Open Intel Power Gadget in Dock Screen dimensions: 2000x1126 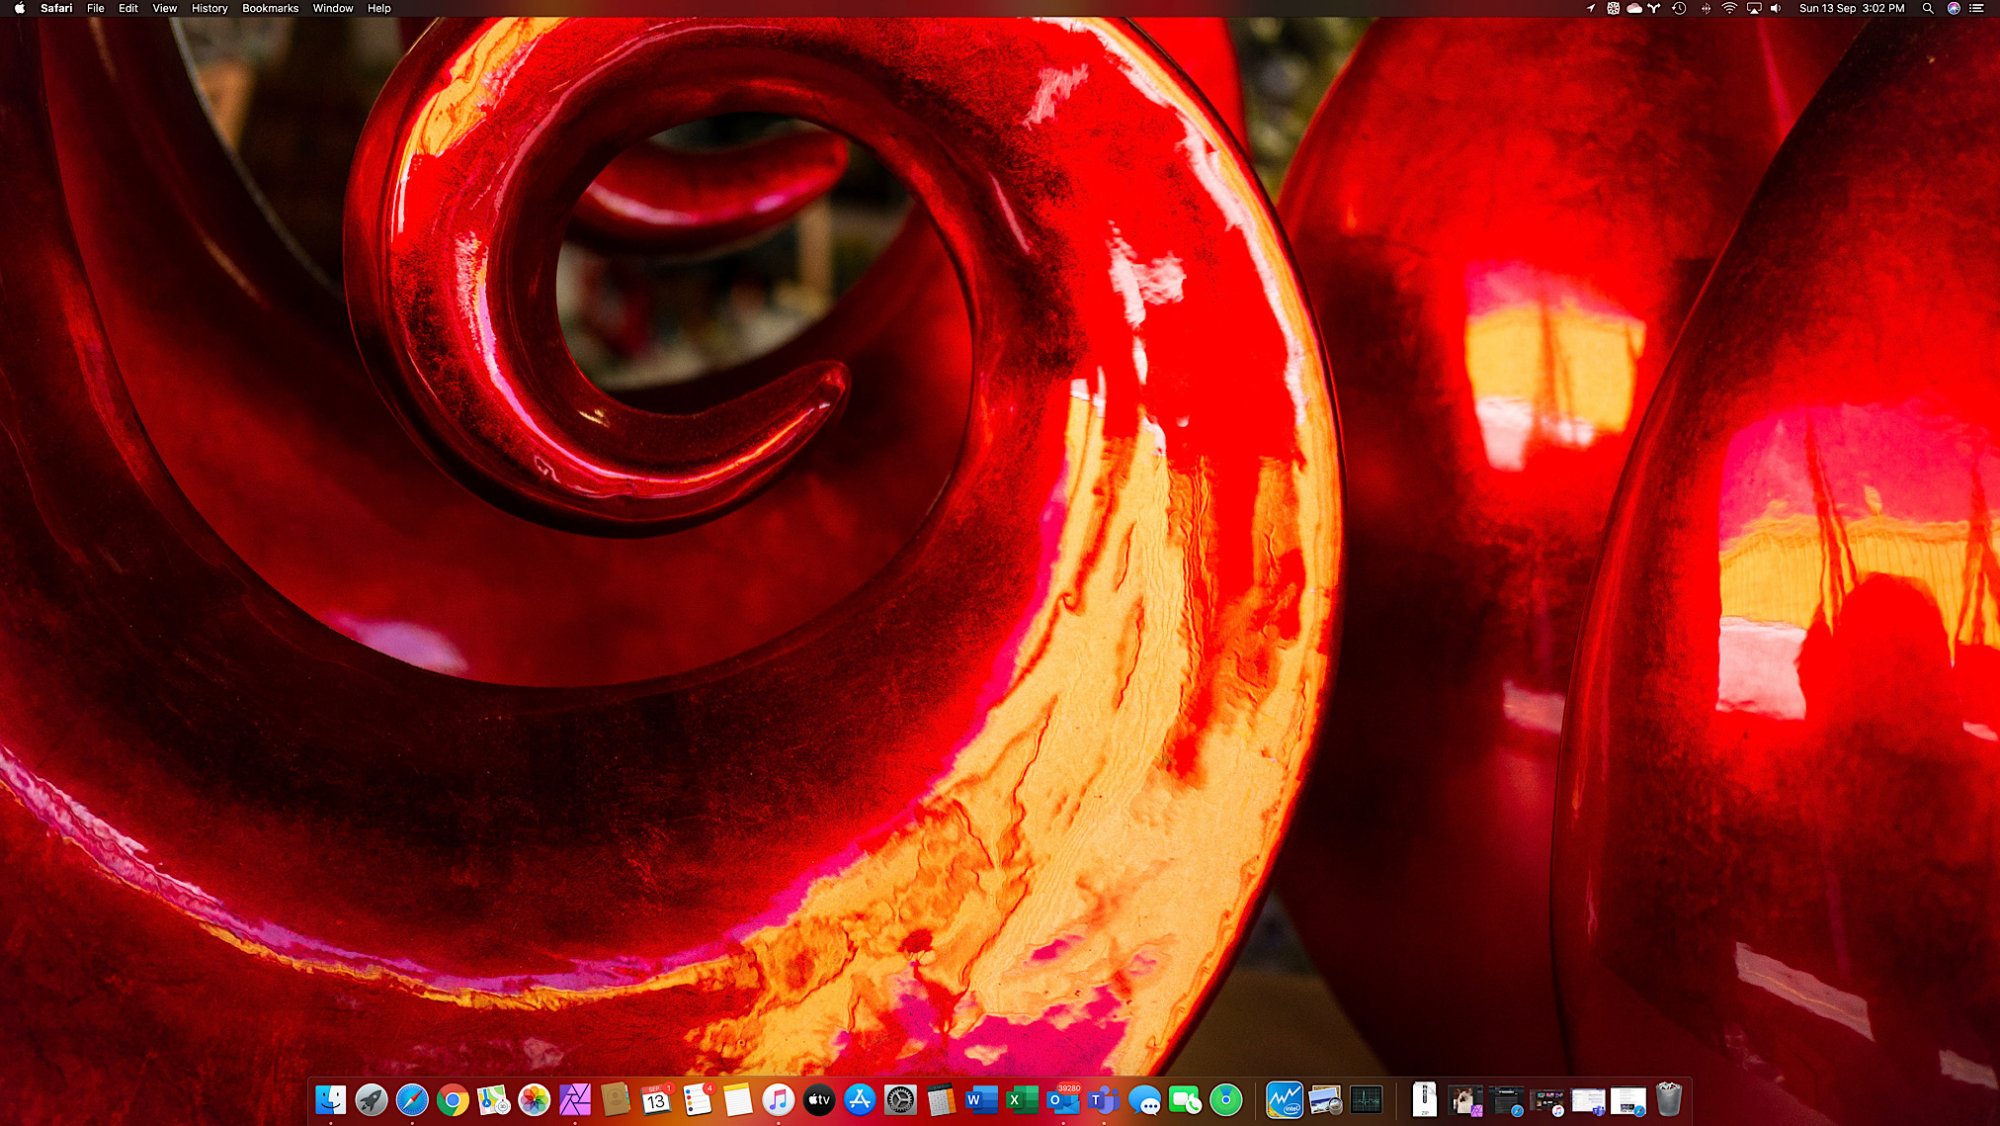[1285, 1100]
